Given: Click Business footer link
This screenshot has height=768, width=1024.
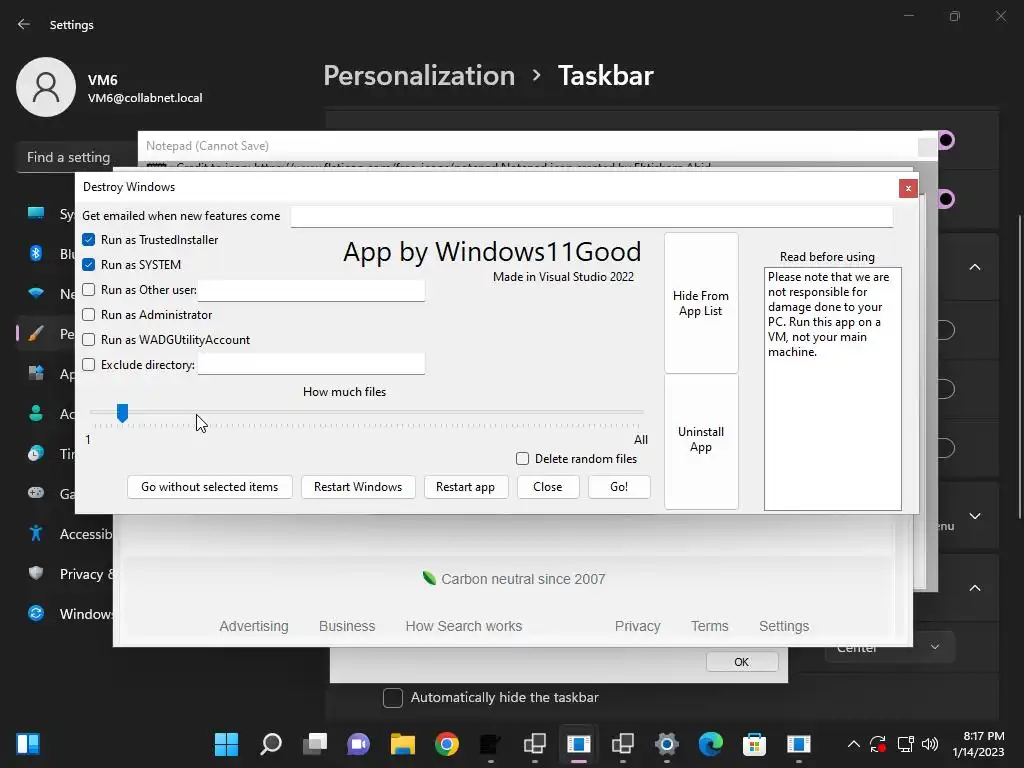Looking at the screenshot, I should coord(347,626).
